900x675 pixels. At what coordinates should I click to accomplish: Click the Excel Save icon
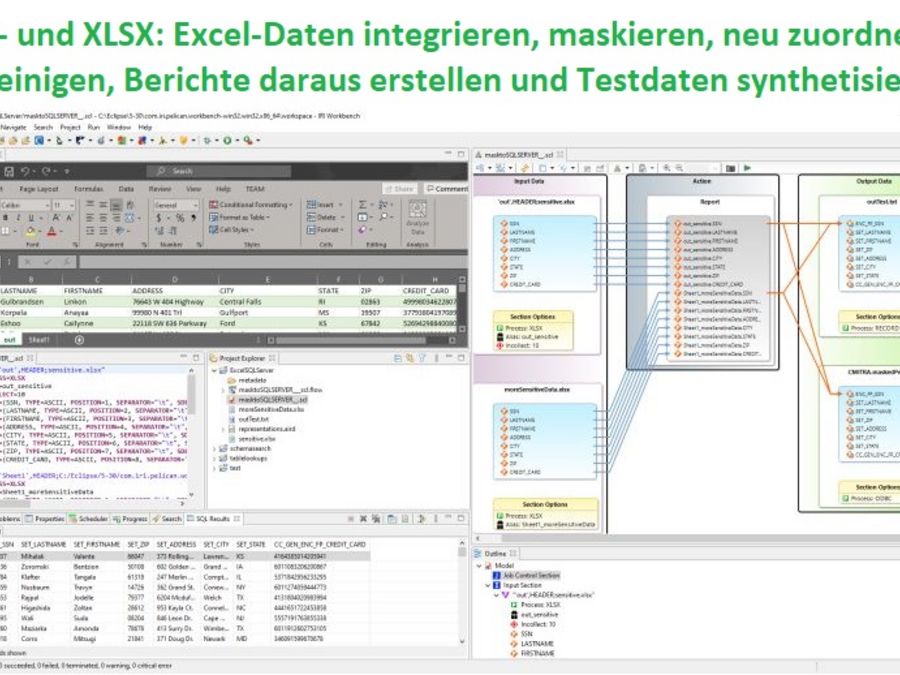(x=9, y=171)
